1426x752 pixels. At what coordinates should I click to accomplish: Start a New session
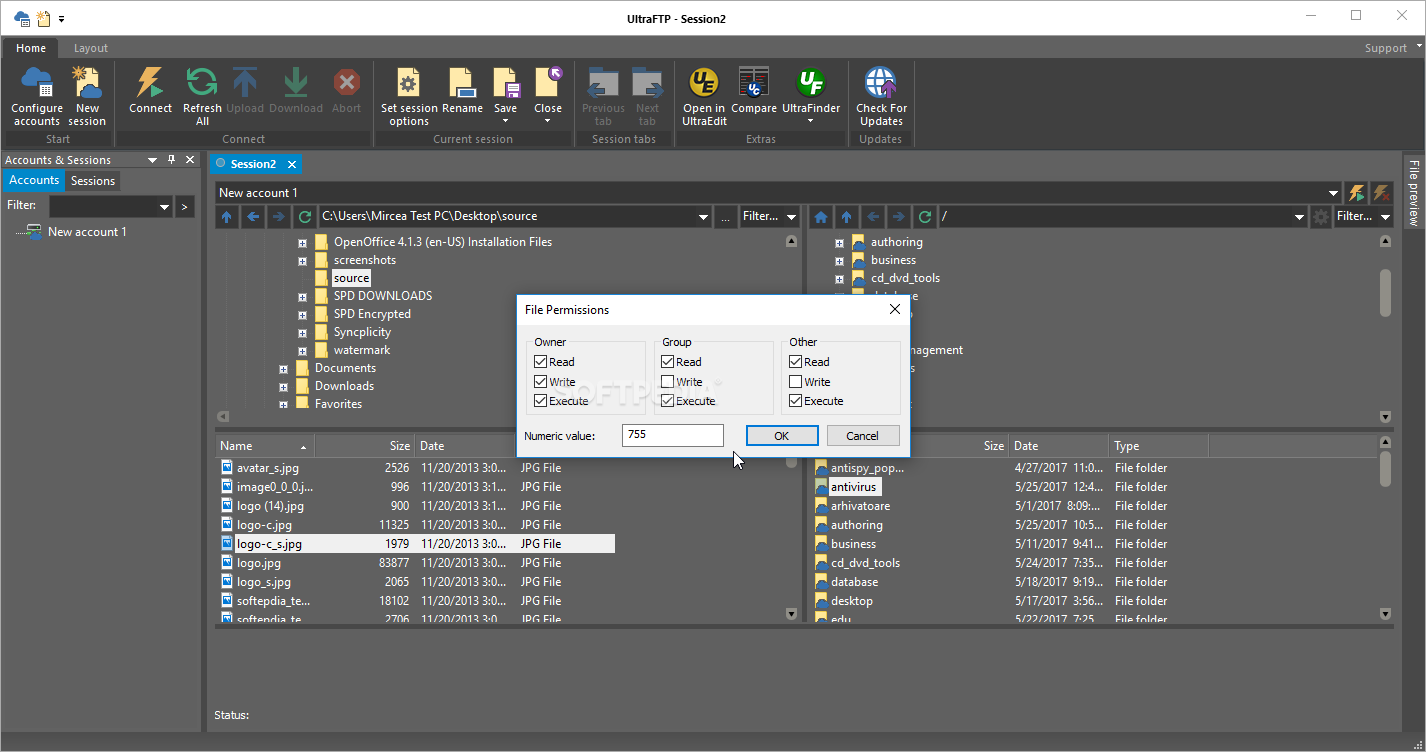pos(87,97)
